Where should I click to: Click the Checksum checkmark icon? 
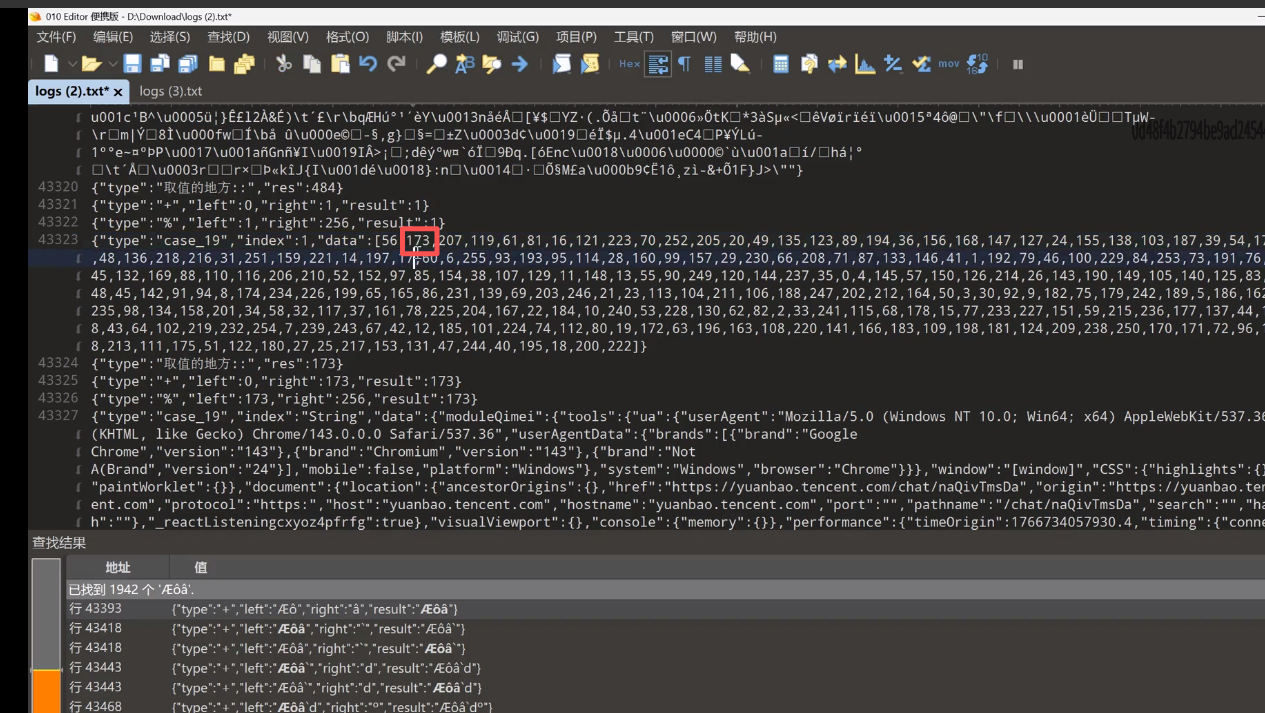coord(921,64)
